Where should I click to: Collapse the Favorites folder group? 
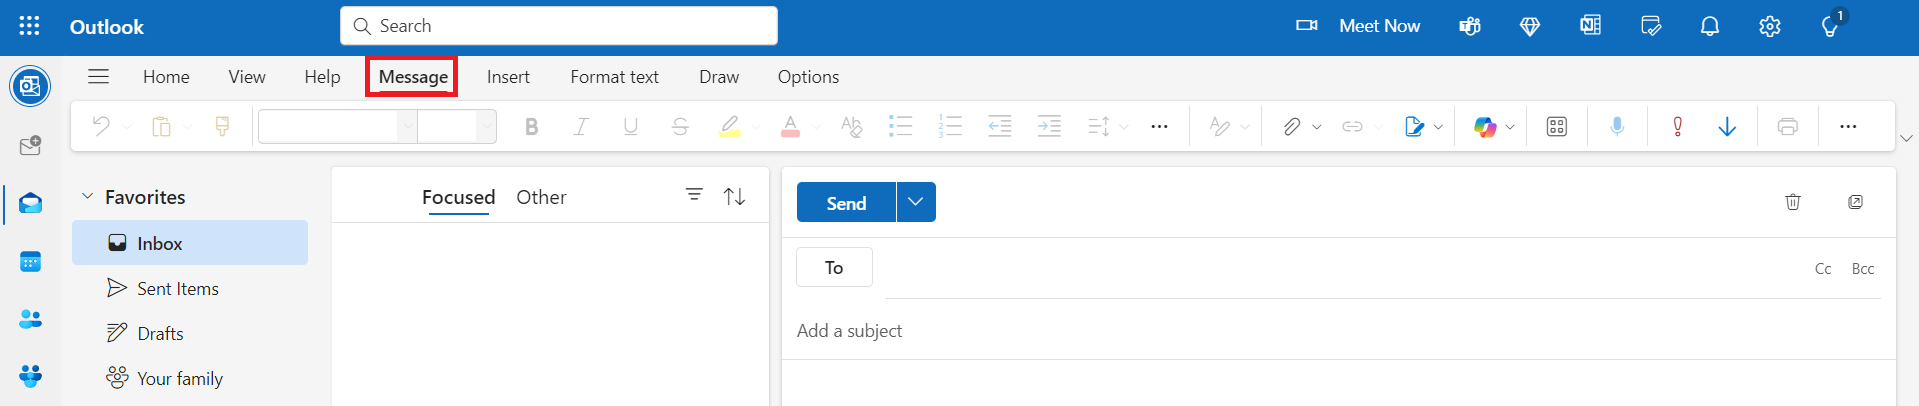pos(87,197)
